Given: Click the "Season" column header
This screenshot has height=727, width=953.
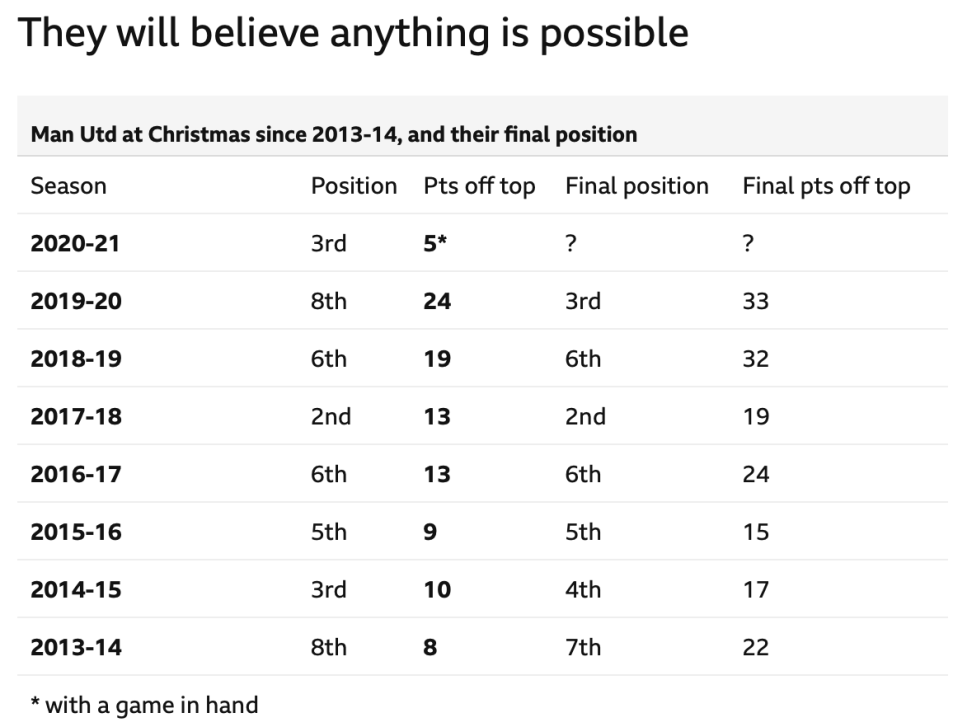Looking at the screenshot, I should (x=68, y=186).
